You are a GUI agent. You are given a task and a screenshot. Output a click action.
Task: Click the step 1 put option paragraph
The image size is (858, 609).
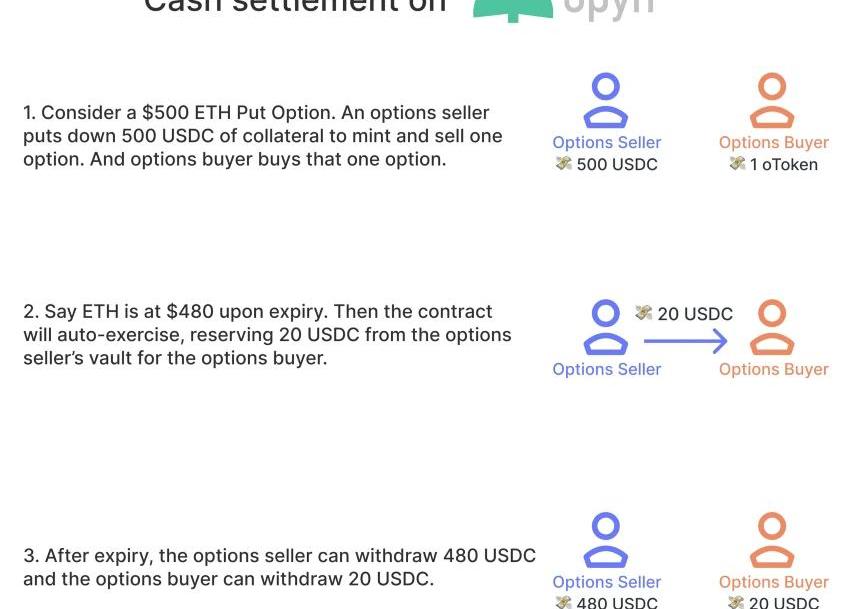click(x=263, y=136)
